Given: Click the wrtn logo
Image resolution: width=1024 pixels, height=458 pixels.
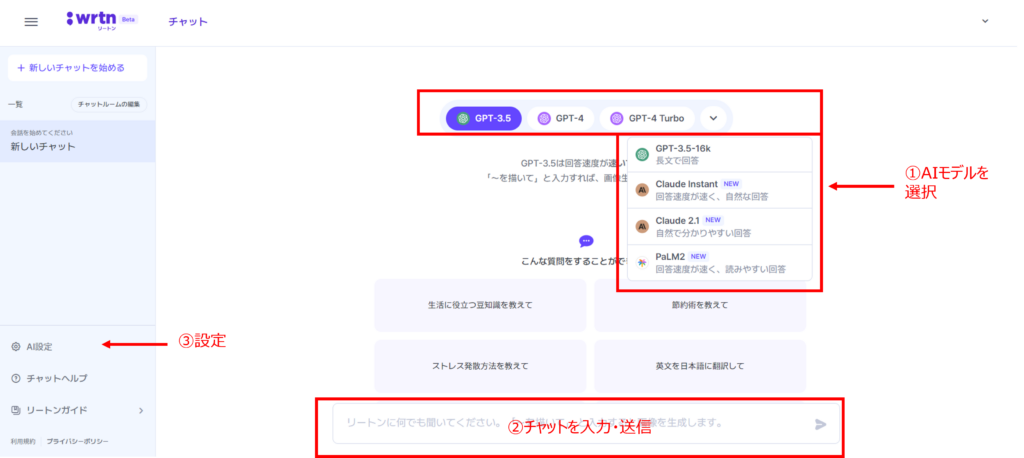Looking at the screenshot, I should tap(91, 21).
